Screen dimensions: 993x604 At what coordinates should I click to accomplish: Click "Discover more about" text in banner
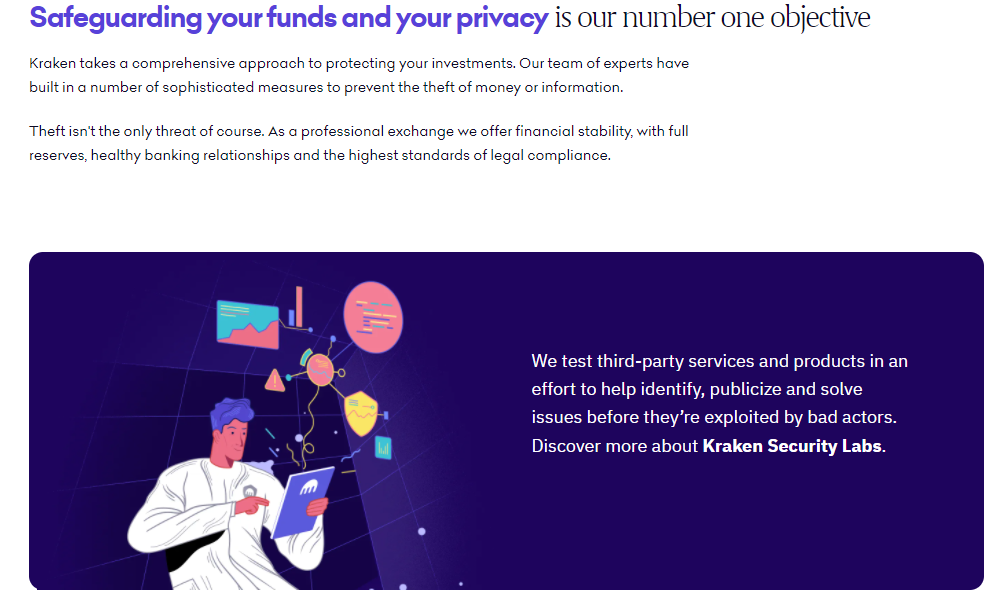click(x=614, y=446)
